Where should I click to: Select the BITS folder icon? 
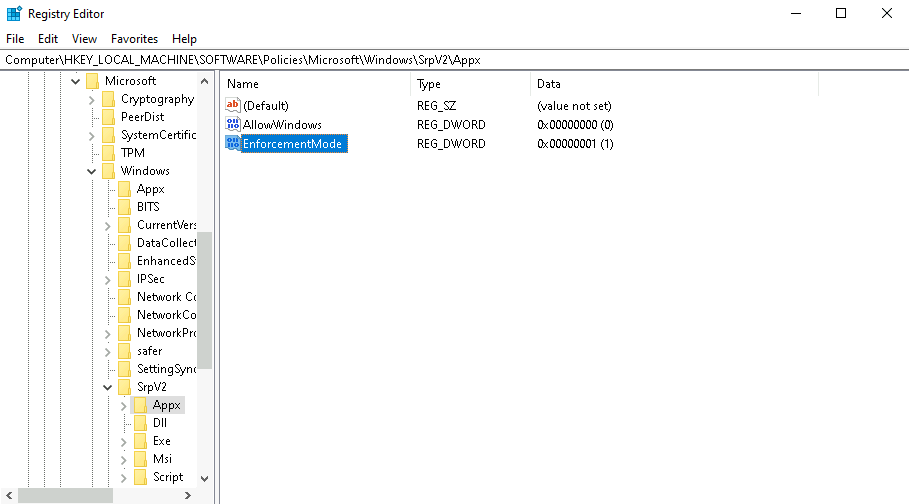tap(125, 207)
